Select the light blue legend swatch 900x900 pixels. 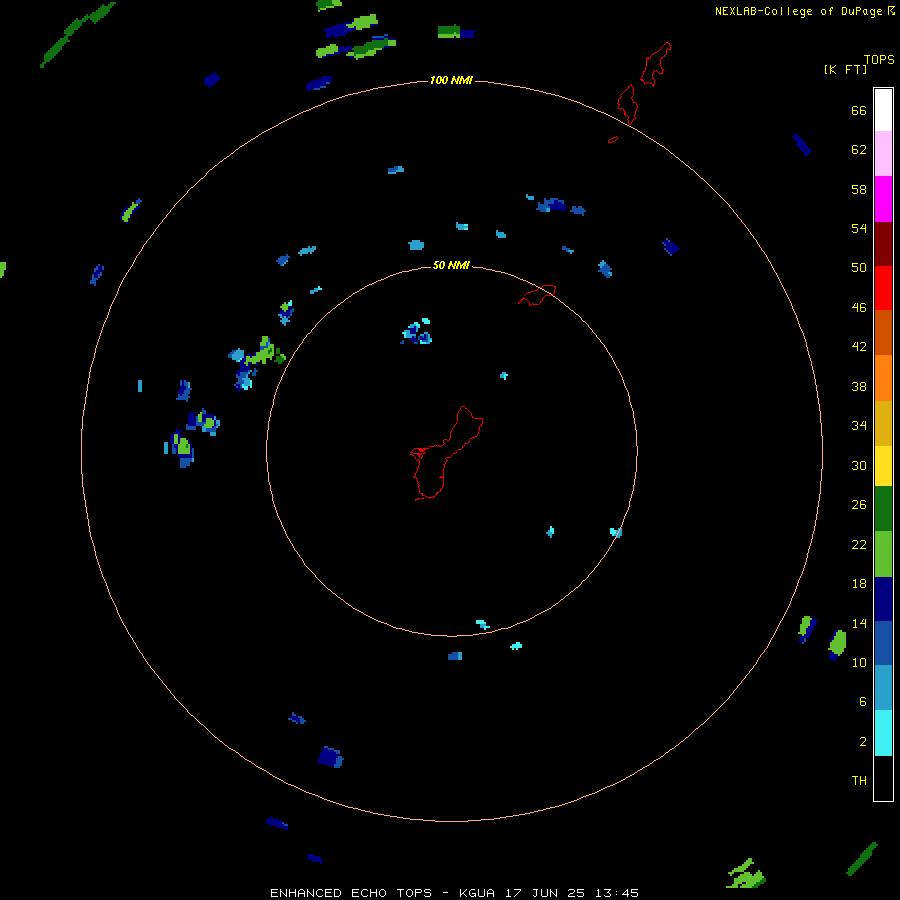click(883, 688)
